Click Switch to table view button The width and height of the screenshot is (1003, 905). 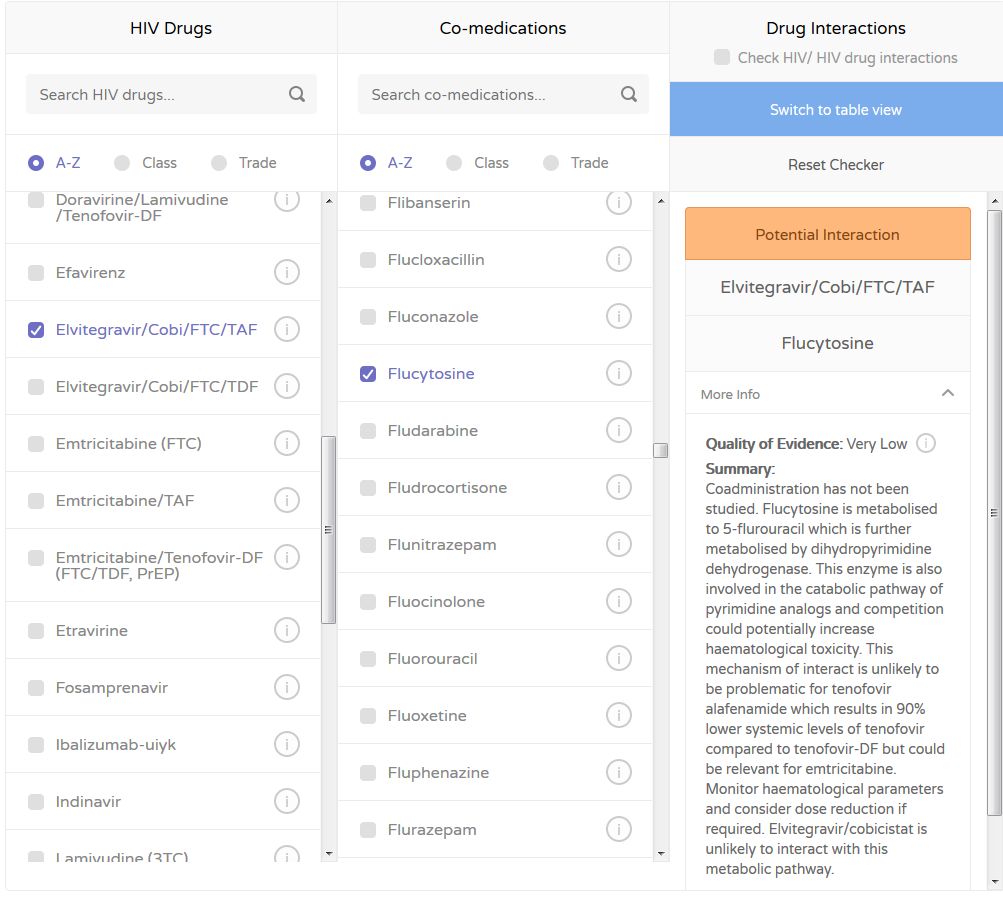point(835,110)
